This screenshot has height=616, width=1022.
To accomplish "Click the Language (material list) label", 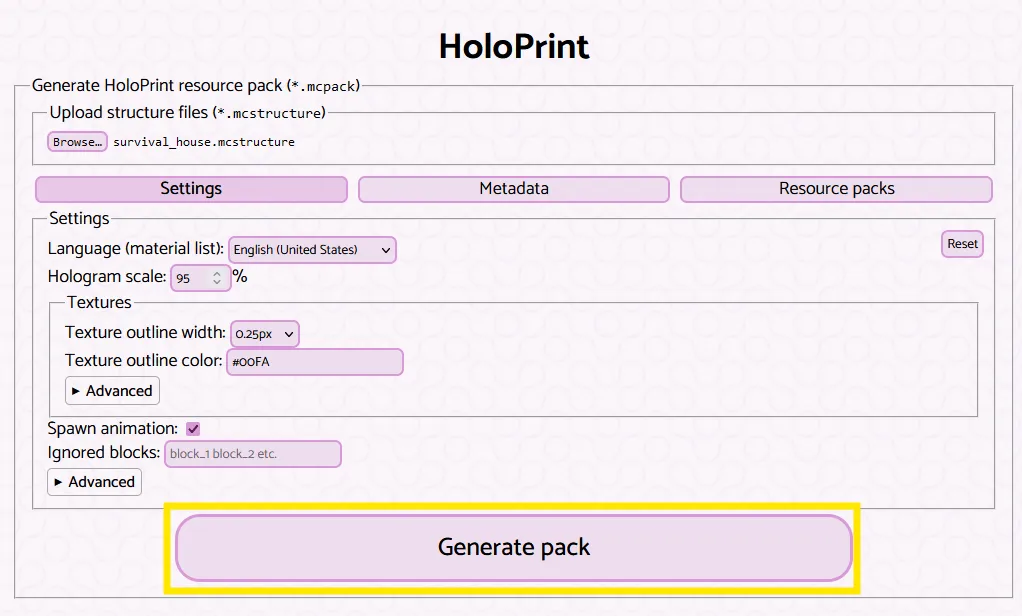I will coord(136,249).
